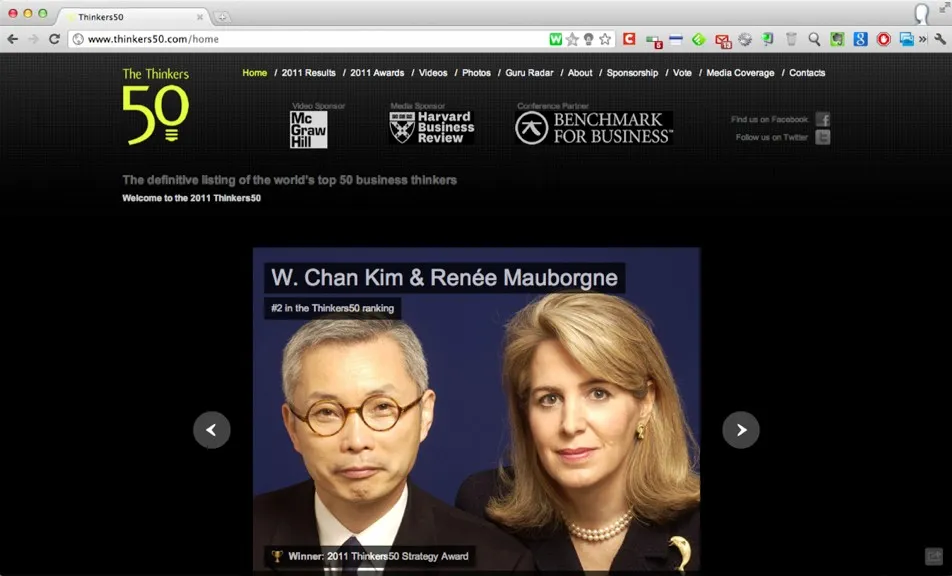
Task: Open the Evernote elephant extension
Action: click(837, 39)
